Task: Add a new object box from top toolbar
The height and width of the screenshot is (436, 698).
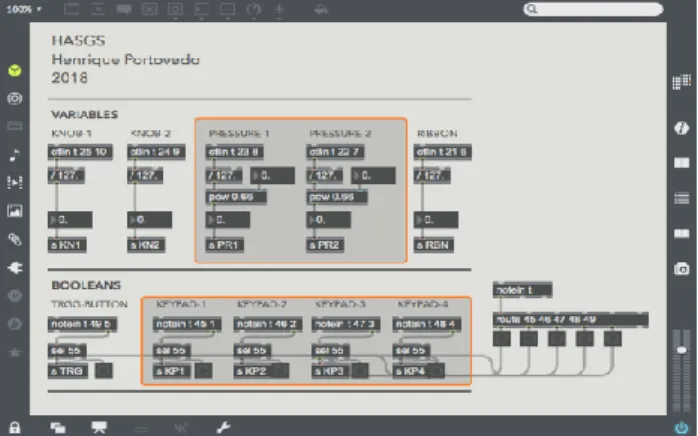Action: (72, 9)
